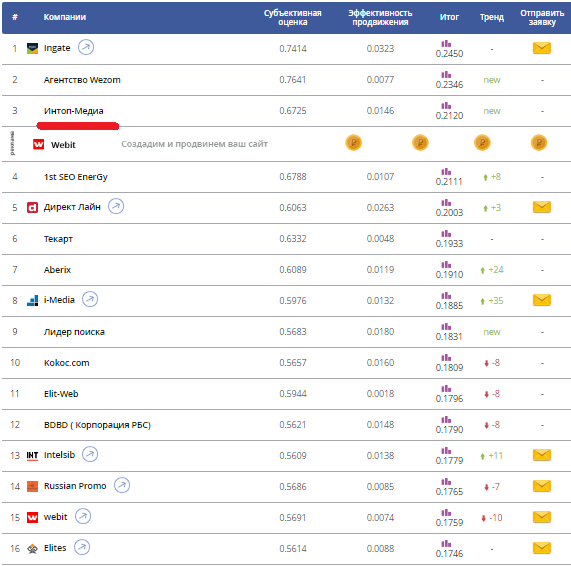Open Elit-Web company link
571x566 pixels.
(x=61, y=394)
